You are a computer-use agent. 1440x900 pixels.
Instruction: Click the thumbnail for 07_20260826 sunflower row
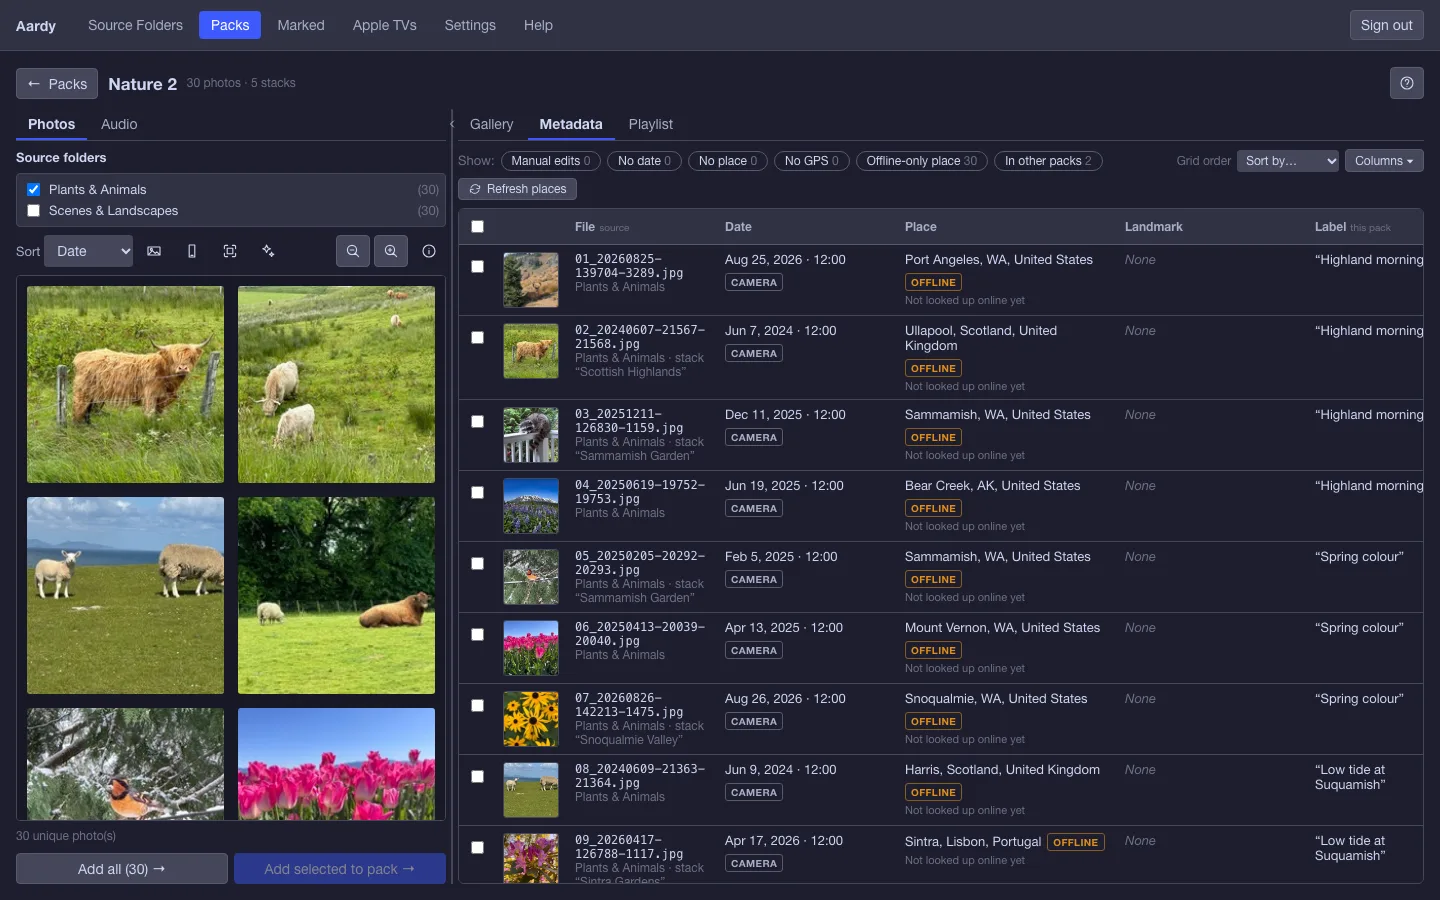(x=531, y=718)
